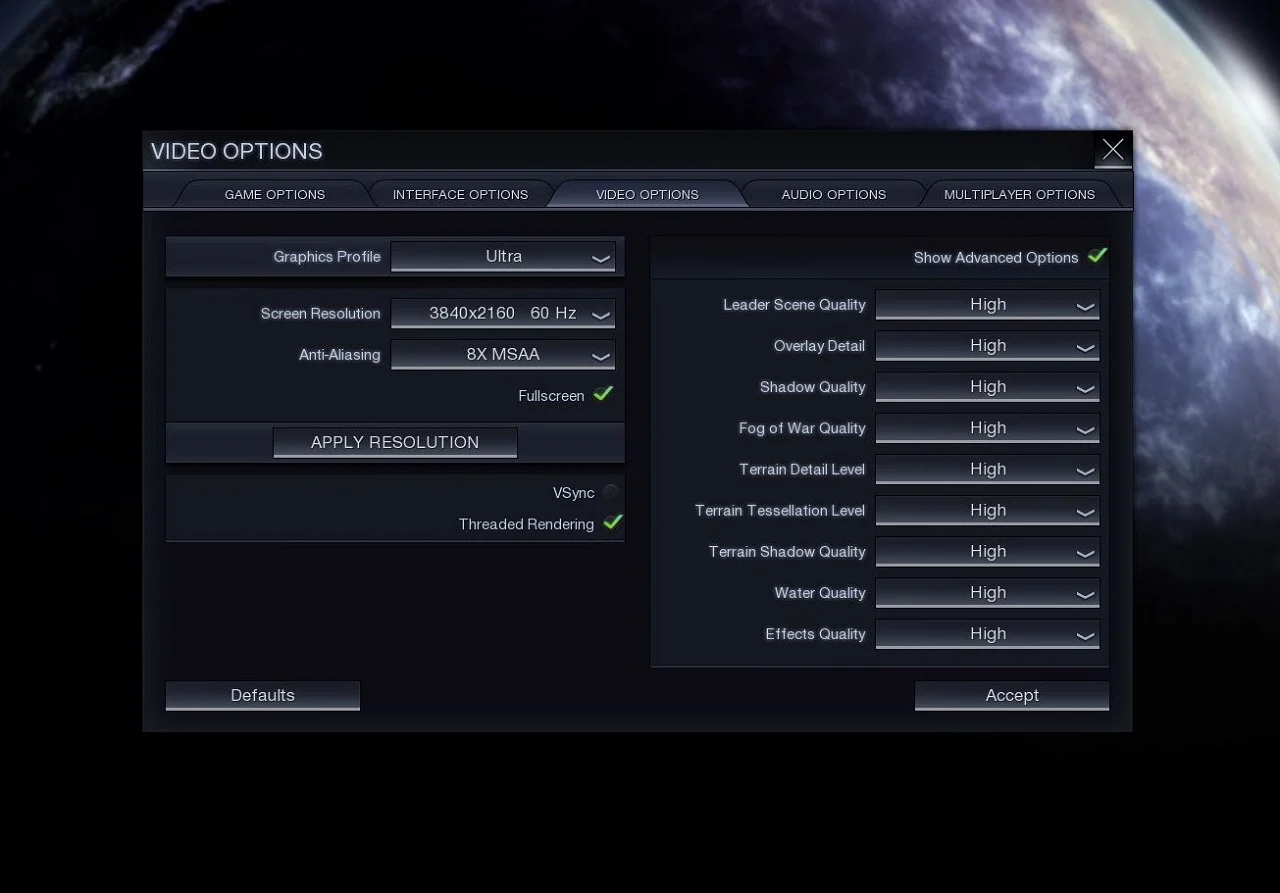Image resolution: width=1280 pixels, height=893 pixels.
Task: Open the Graphics Profile dropdown
Action: pyautogui.click(x=503, y=257)
